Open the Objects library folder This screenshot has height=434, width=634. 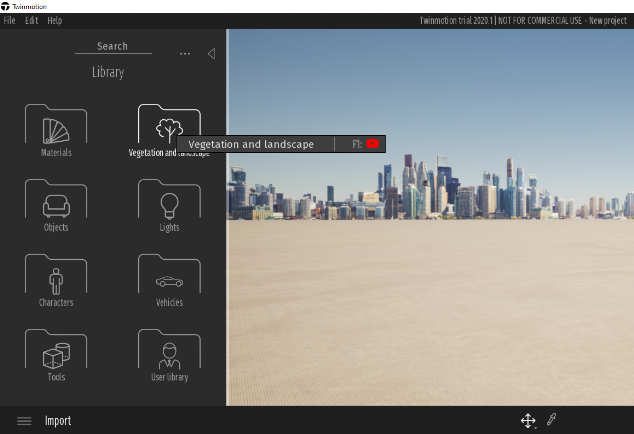coord(56,205)
